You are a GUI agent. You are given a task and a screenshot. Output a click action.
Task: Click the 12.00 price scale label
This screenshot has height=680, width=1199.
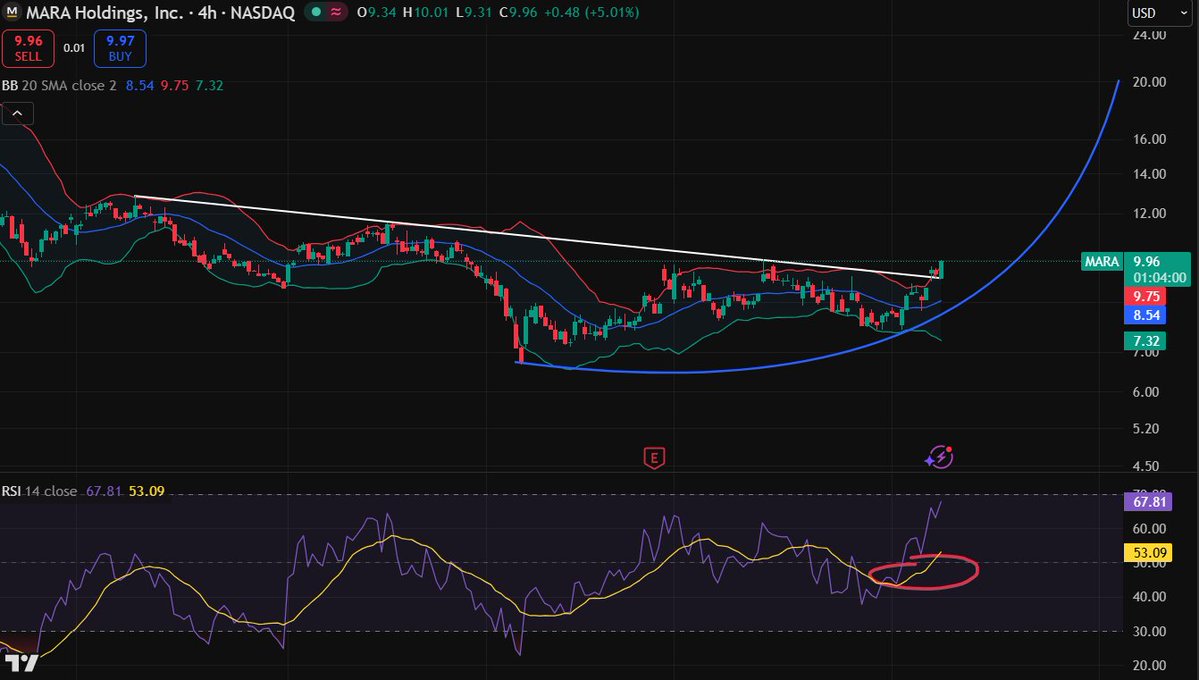1149,213
